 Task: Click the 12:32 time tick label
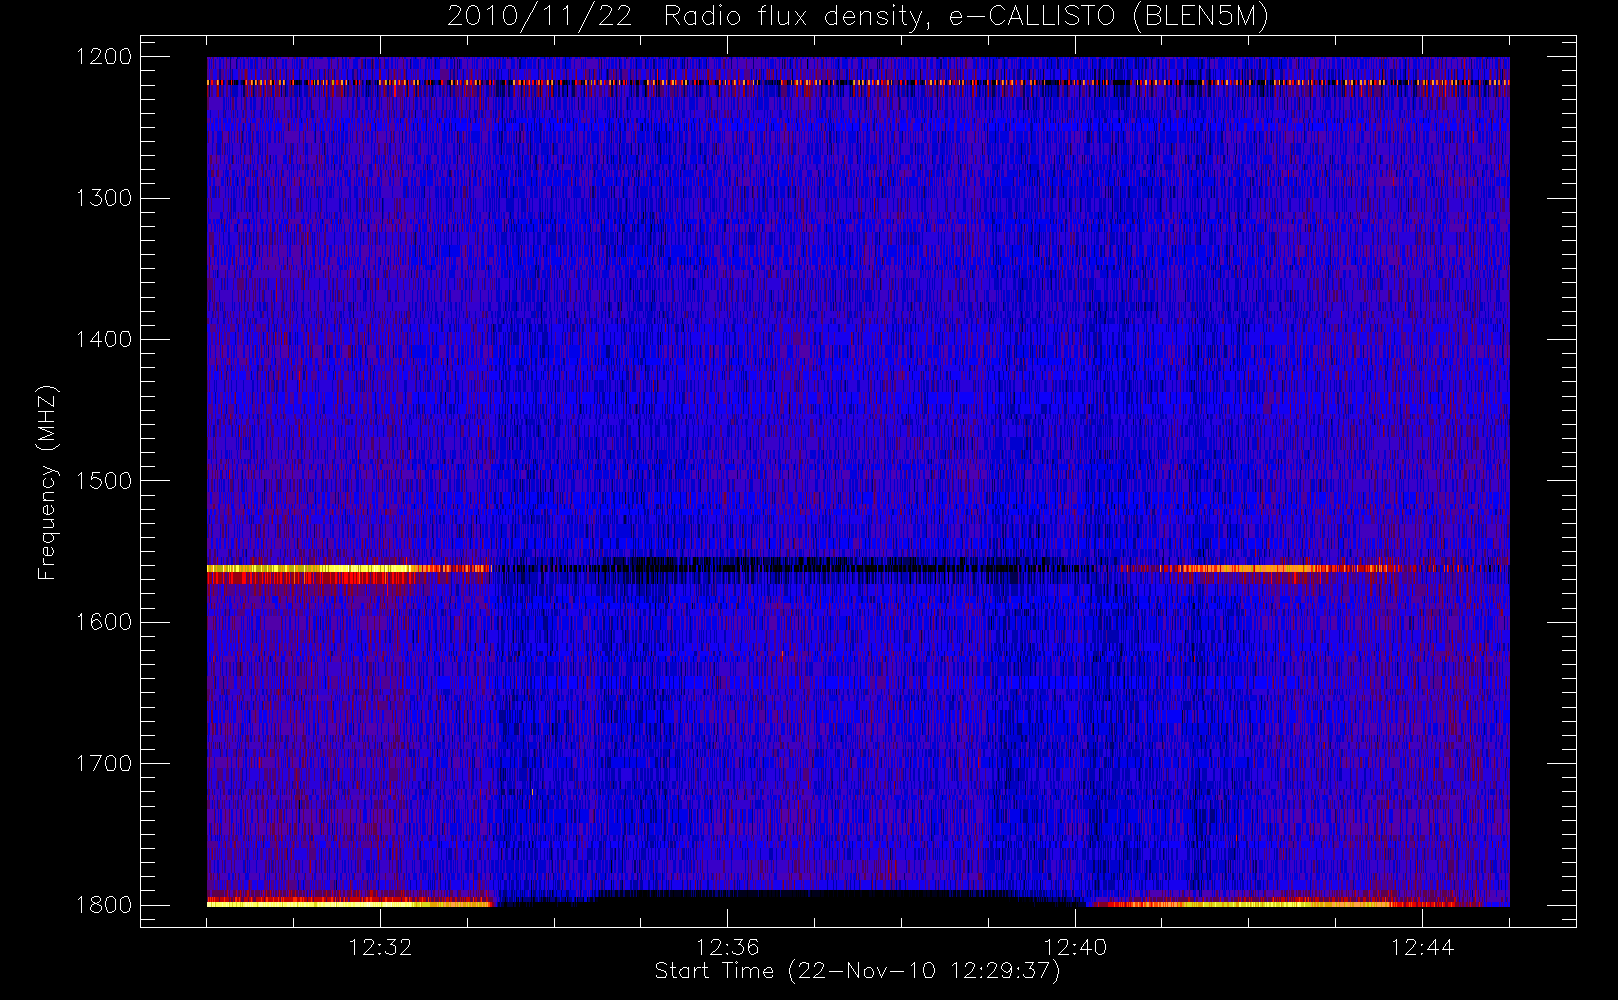pos(380,947)
